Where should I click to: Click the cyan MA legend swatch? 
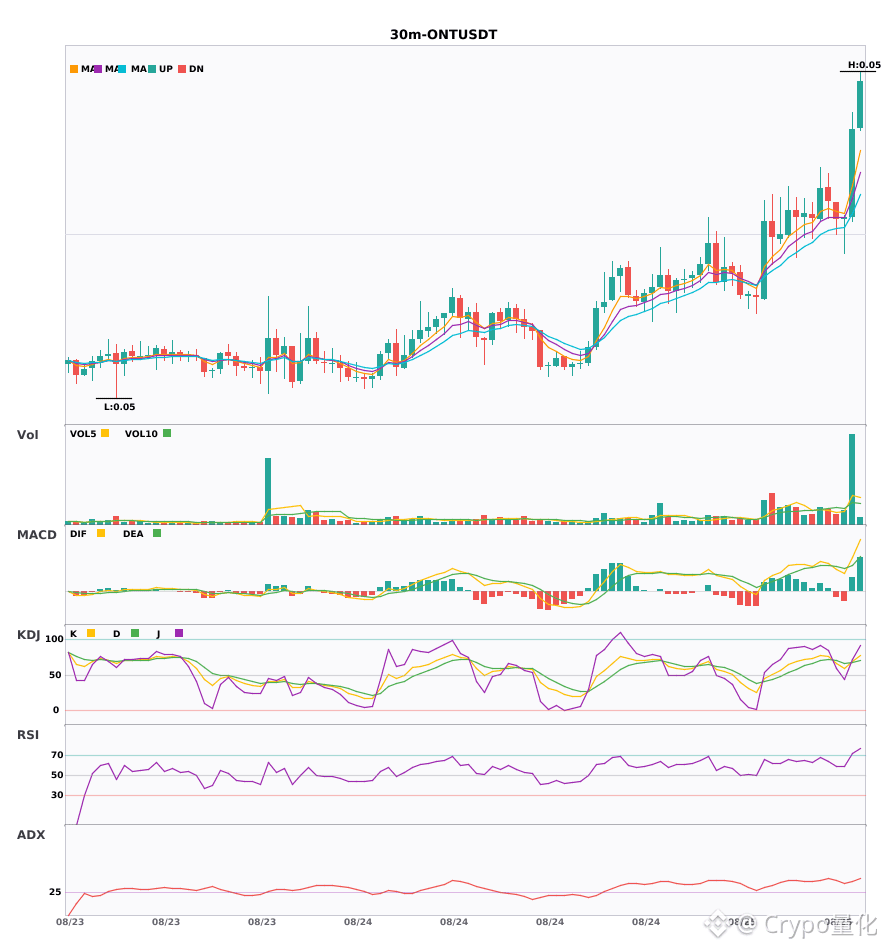click(122, 69)
